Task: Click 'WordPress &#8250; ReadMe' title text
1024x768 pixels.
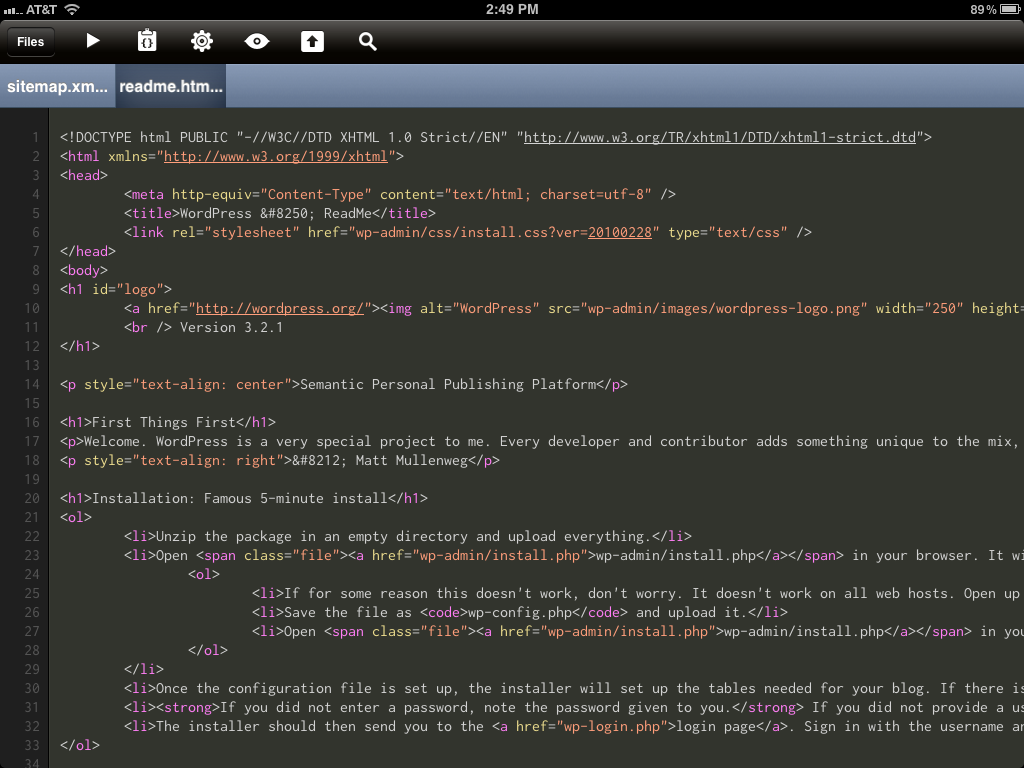Action: [x=276, y=213]
